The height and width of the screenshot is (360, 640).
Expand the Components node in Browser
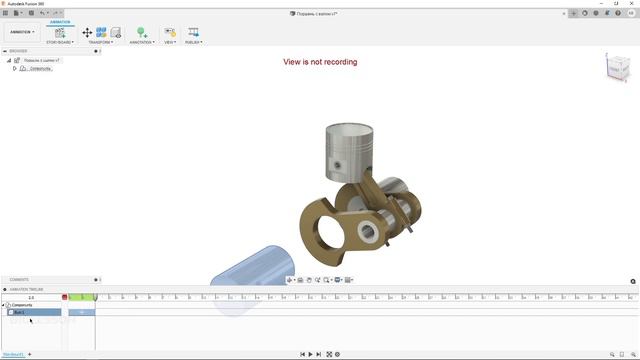click(x=15, y=69)
